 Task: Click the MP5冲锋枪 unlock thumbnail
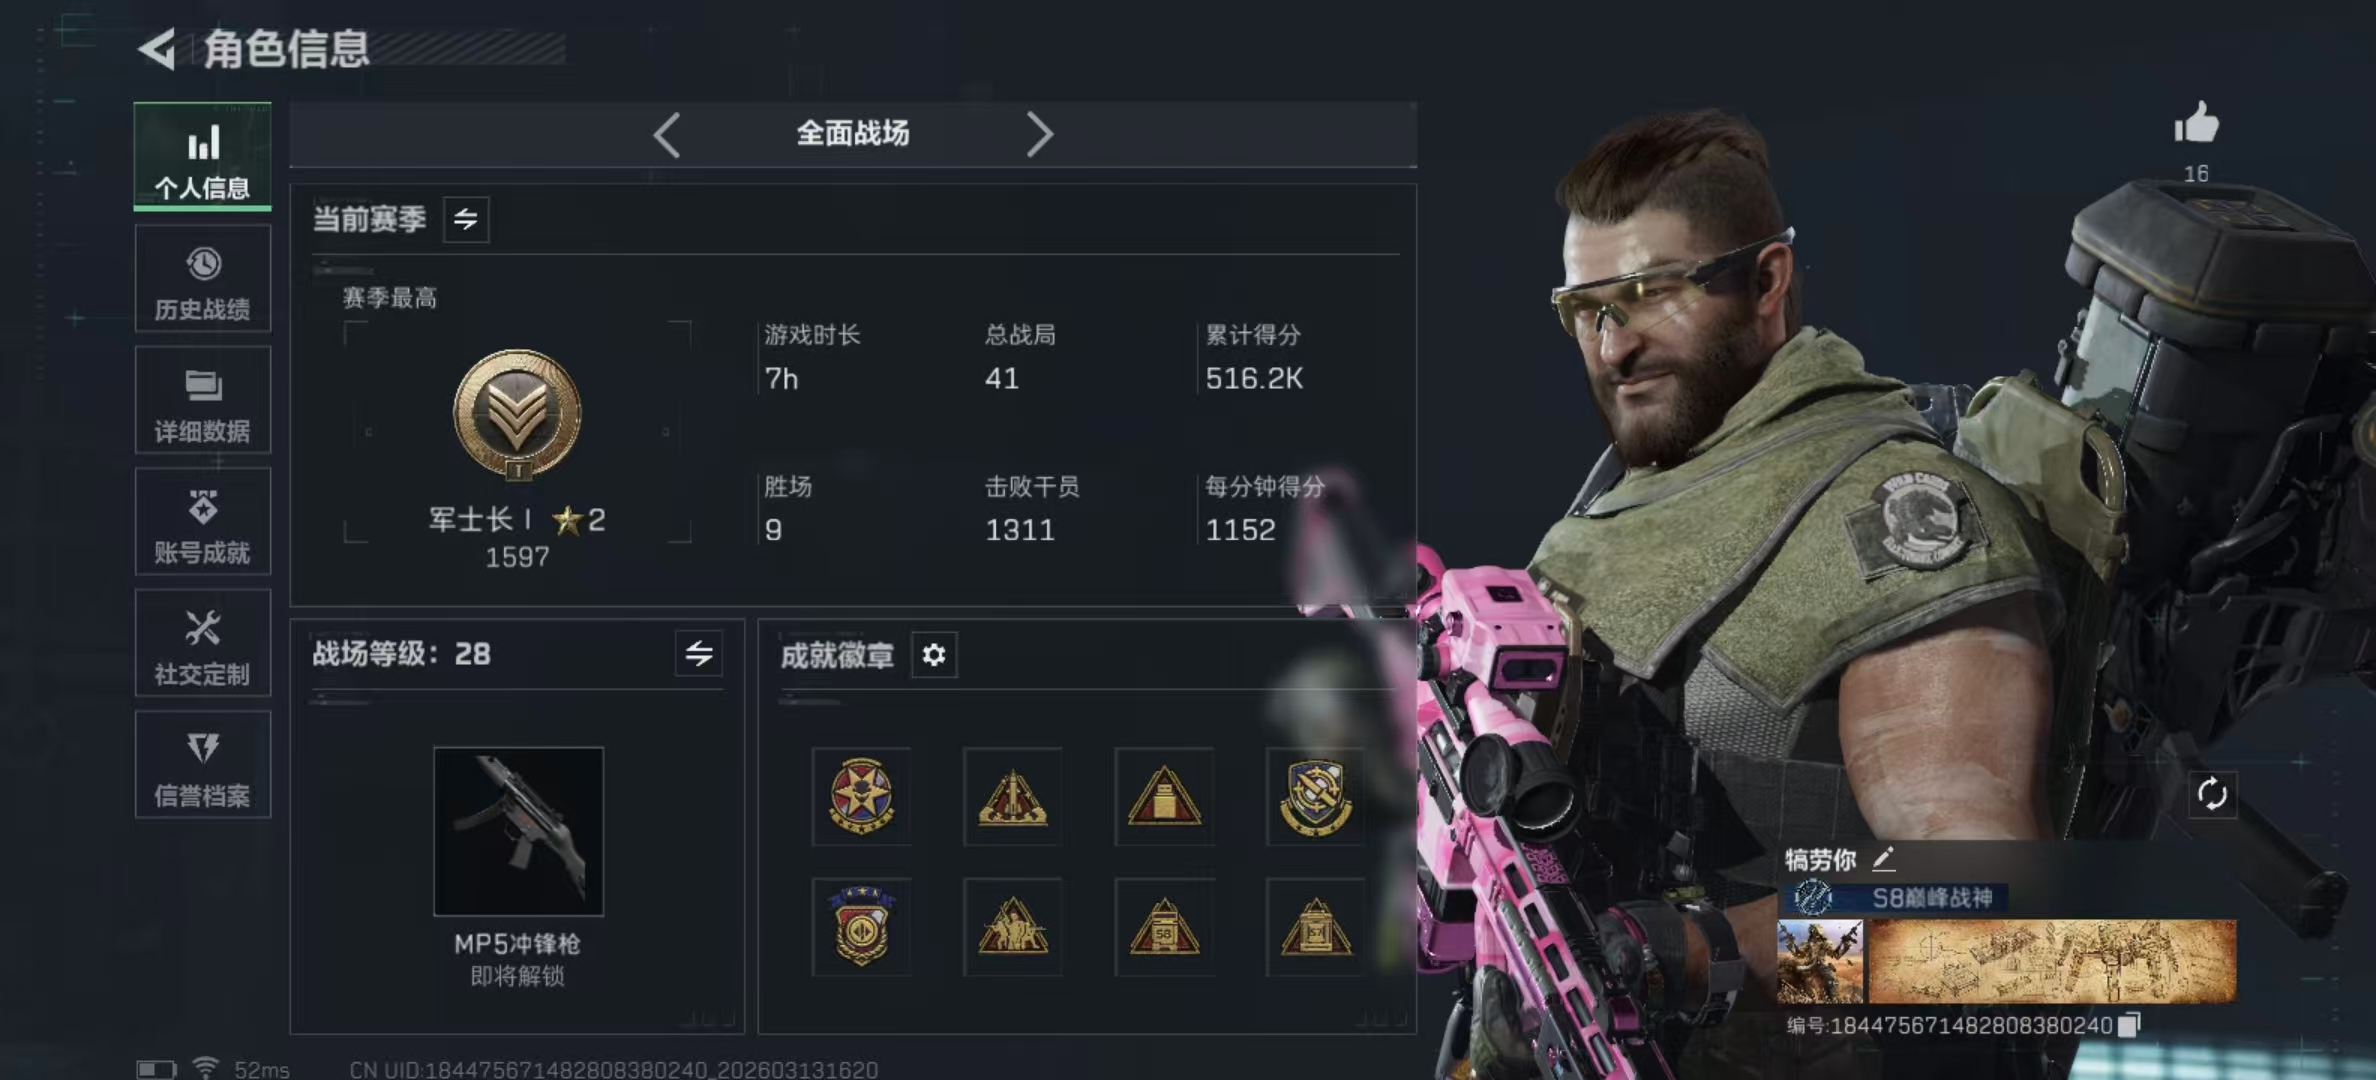click(x=518, y=831)
